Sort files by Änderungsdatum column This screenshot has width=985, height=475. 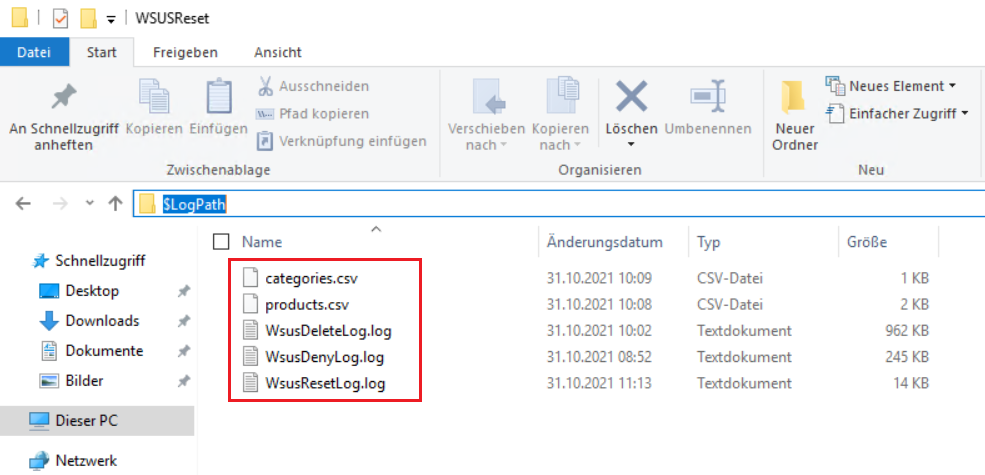coord(605,242)
